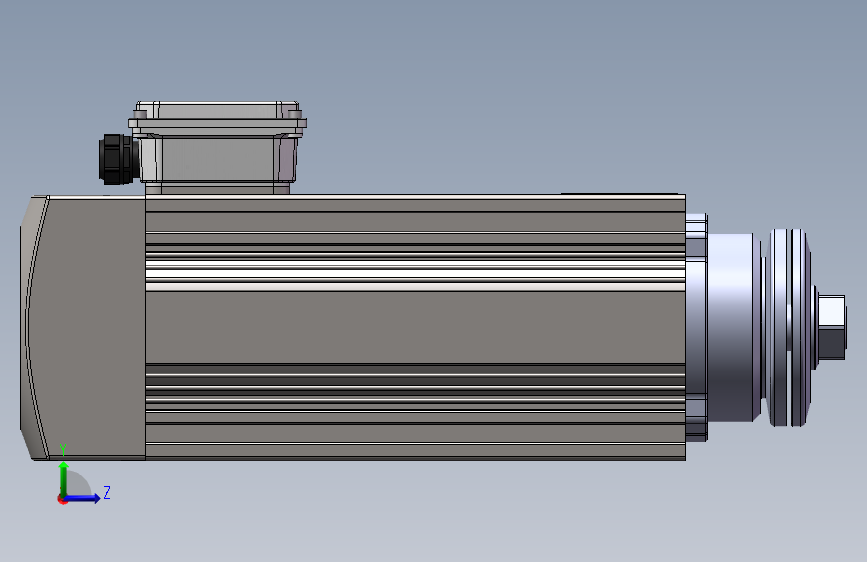Click the blue Z axis arrow of triad
This screenshot has width=867, height=562.
[x=83, y=498]
